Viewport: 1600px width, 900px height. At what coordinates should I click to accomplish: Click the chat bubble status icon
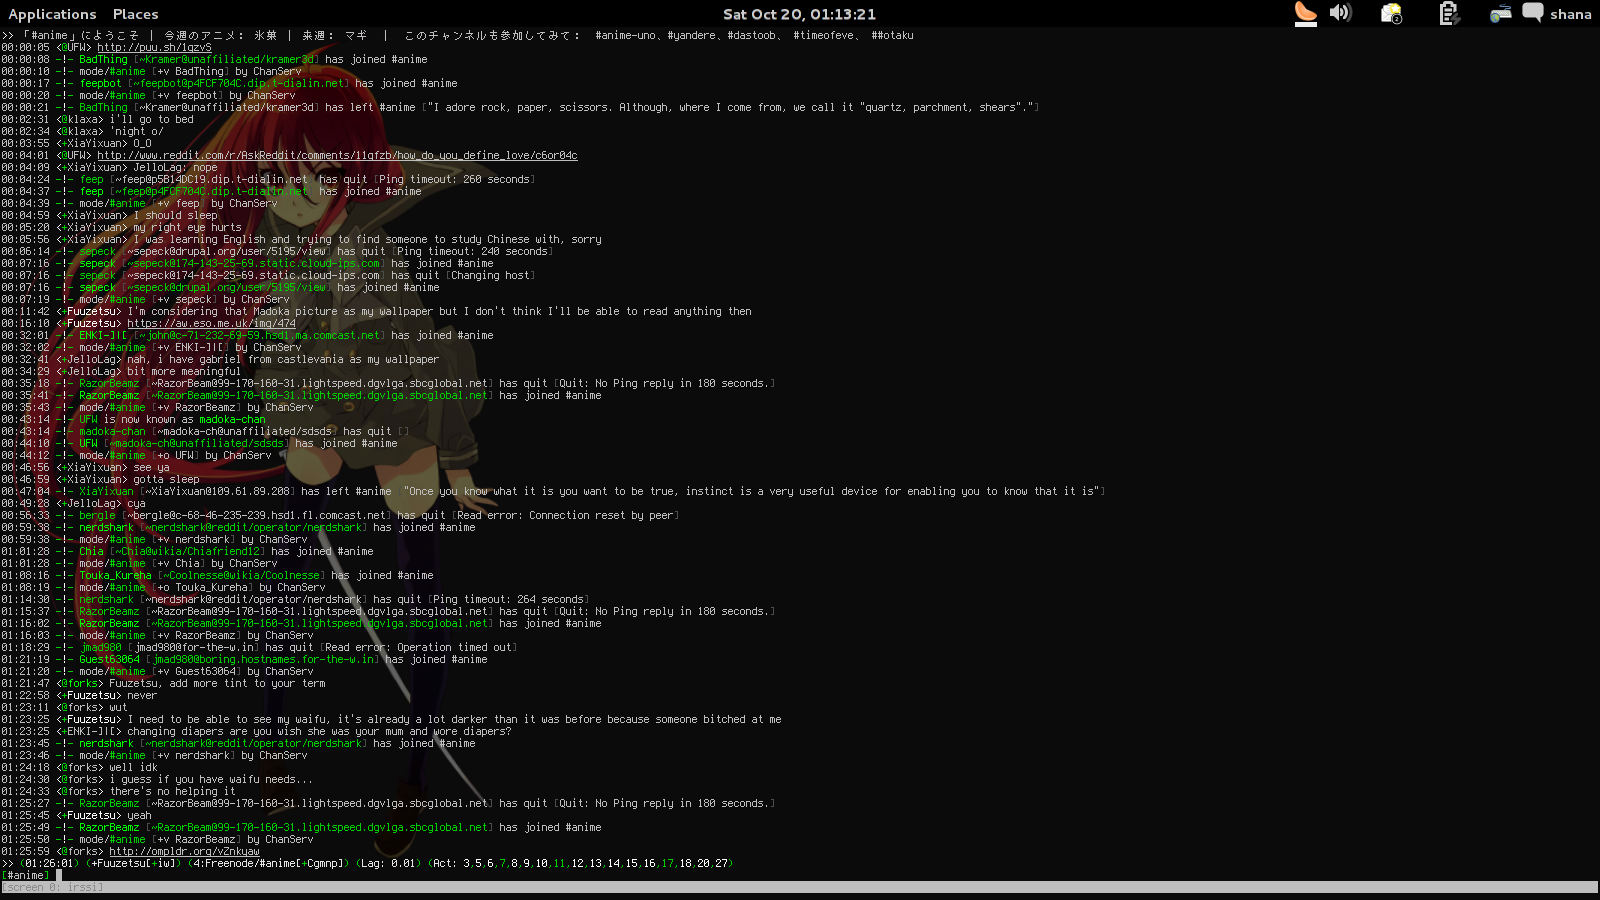[1532, 13]
